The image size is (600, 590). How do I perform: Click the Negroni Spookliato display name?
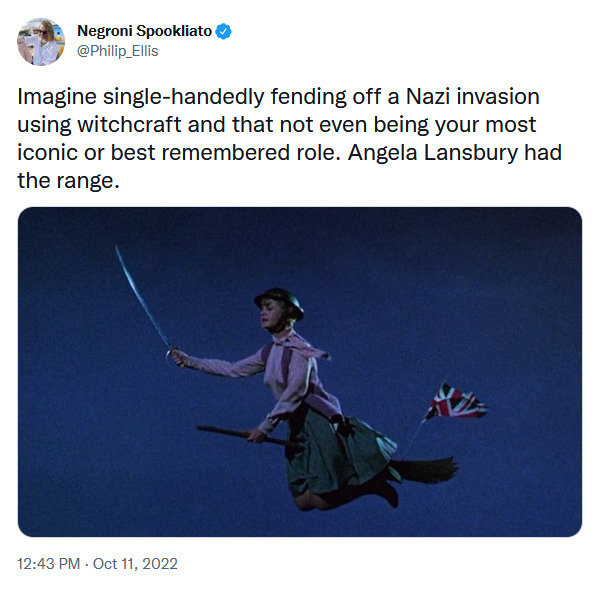pyautogui.click(x=144, y=31)
